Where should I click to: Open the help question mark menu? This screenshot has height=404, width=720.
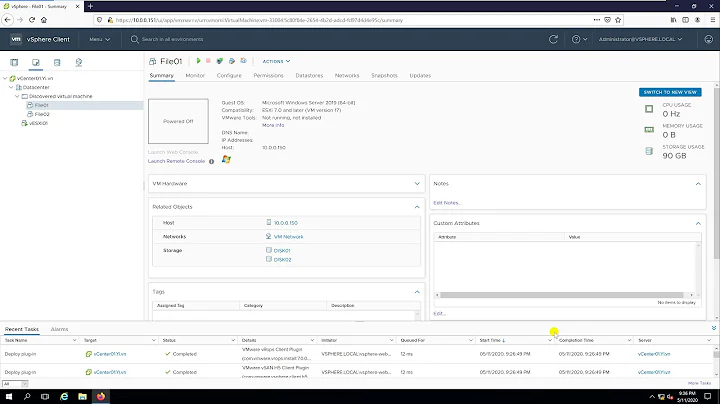(579, 39)
